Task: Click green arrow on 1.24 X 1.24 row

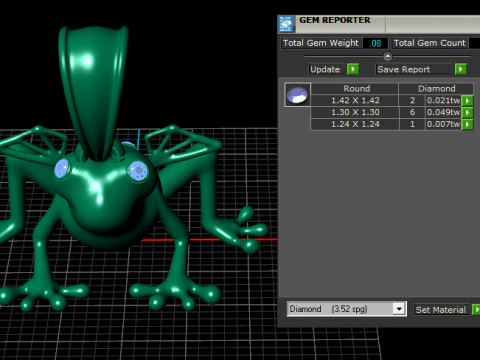Action: coord(467,124)
